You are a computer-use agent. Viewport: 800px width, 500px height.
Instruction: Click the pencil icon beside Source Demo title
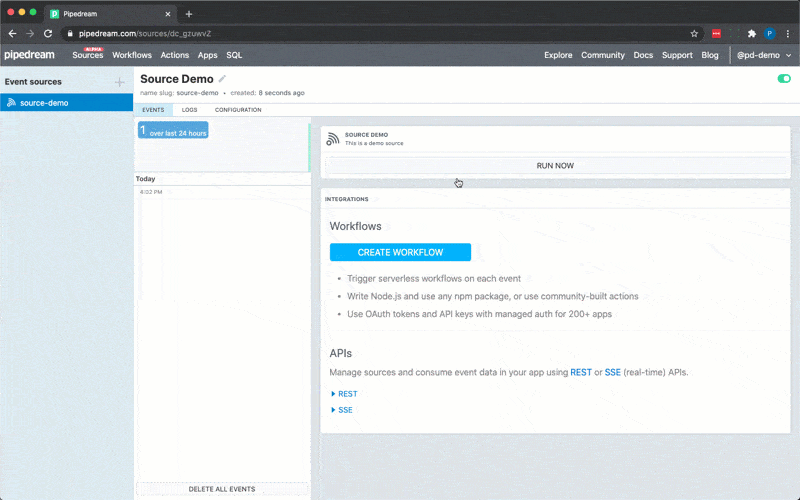point(223,79)
